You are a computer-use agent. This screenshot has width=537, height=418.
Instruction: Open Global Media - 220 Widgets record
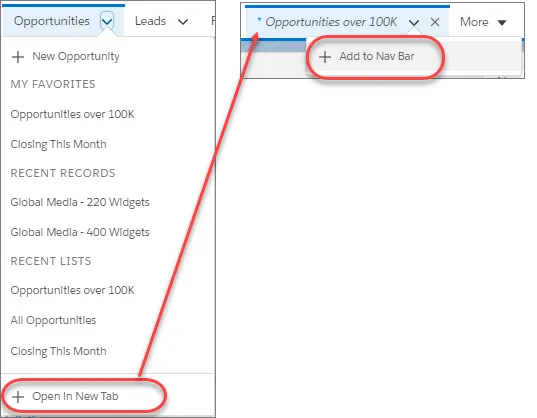pyautogui.click(x=80, y=202)
